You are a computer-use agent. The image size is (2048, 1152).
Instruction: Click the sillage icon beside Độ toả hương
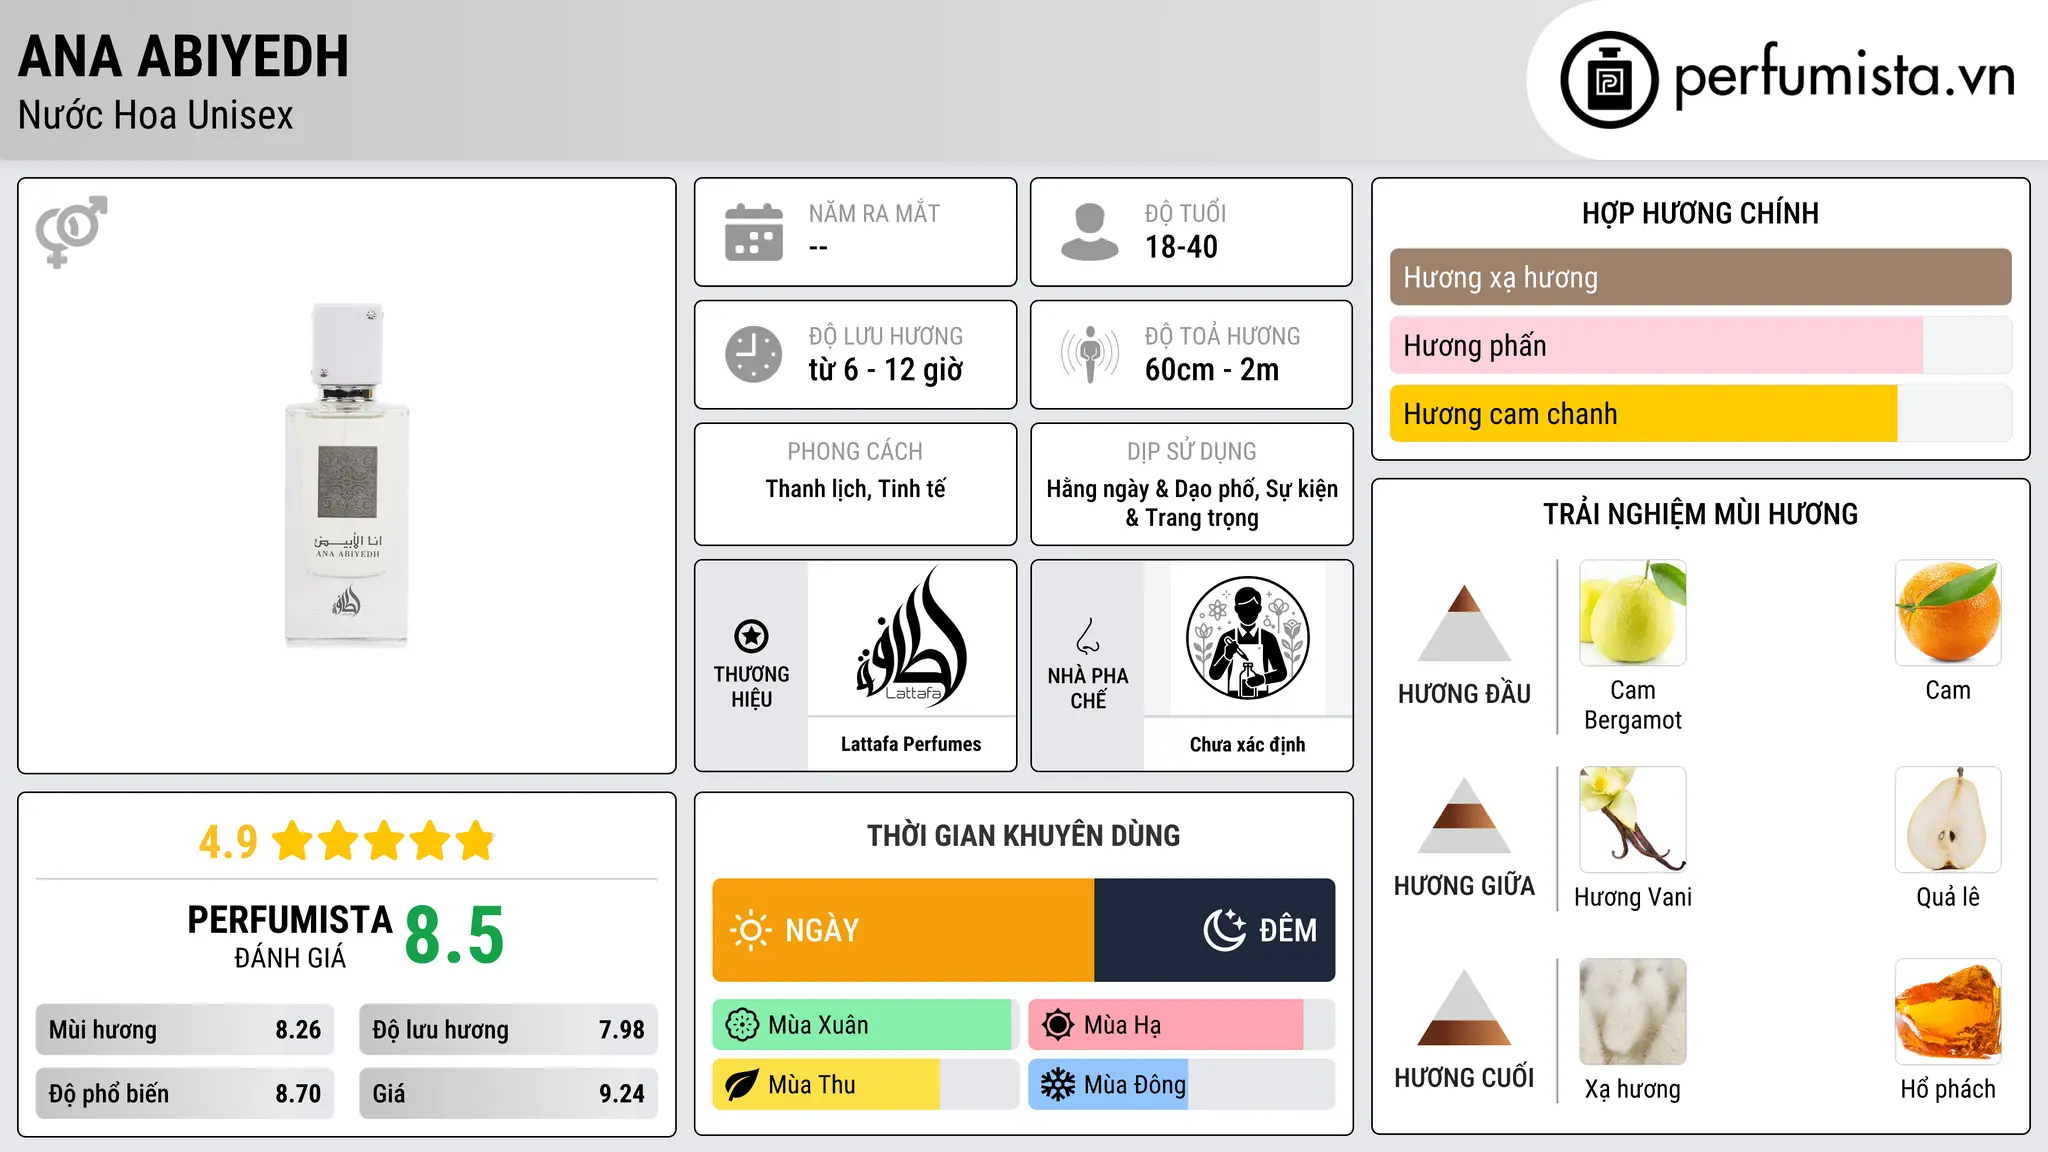(1089, 354)
